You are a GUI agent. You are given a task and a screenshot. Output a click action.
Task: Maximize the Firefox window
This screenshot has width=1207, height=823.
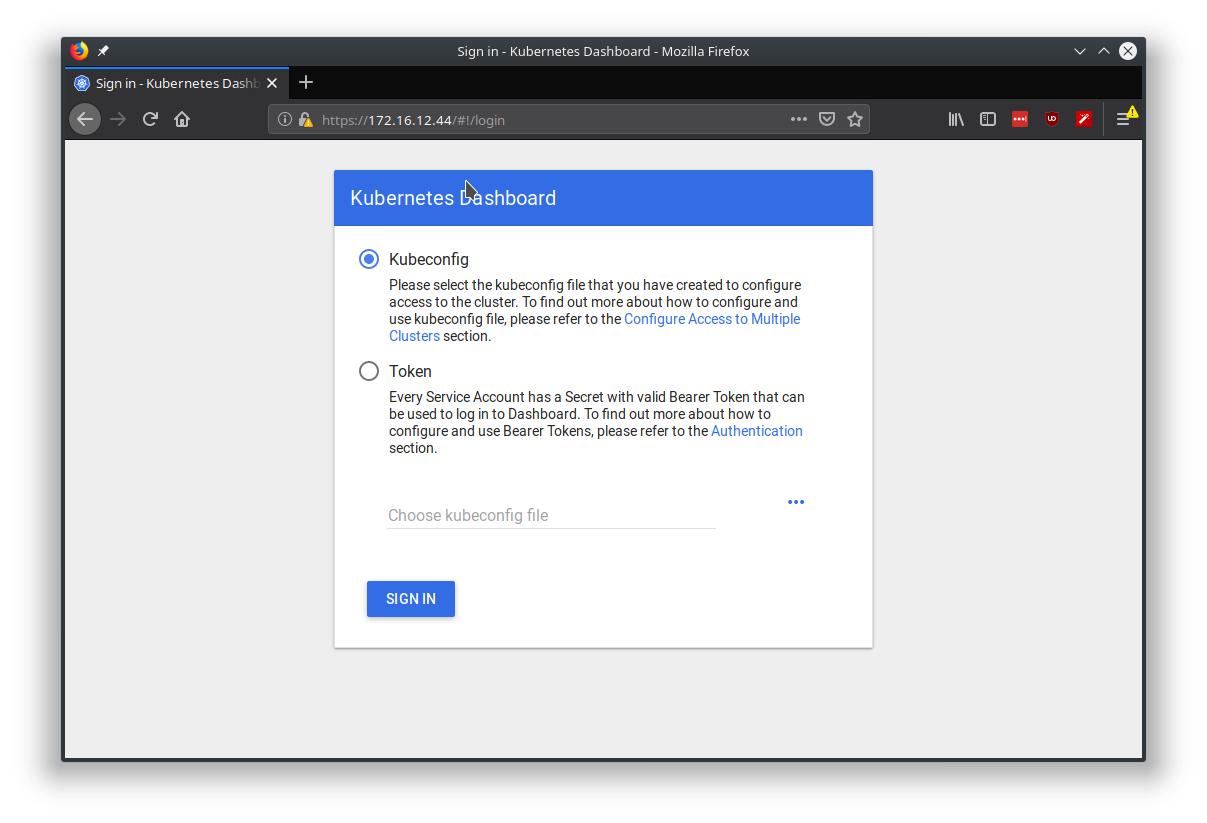(1104, 51)
